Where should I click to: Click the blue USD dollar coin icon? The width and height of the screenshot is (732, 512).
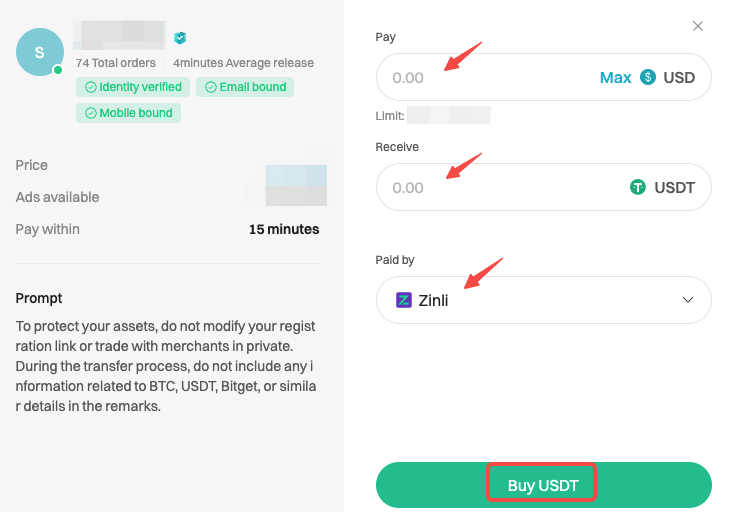pyautogui.click(x=648, y=77)
